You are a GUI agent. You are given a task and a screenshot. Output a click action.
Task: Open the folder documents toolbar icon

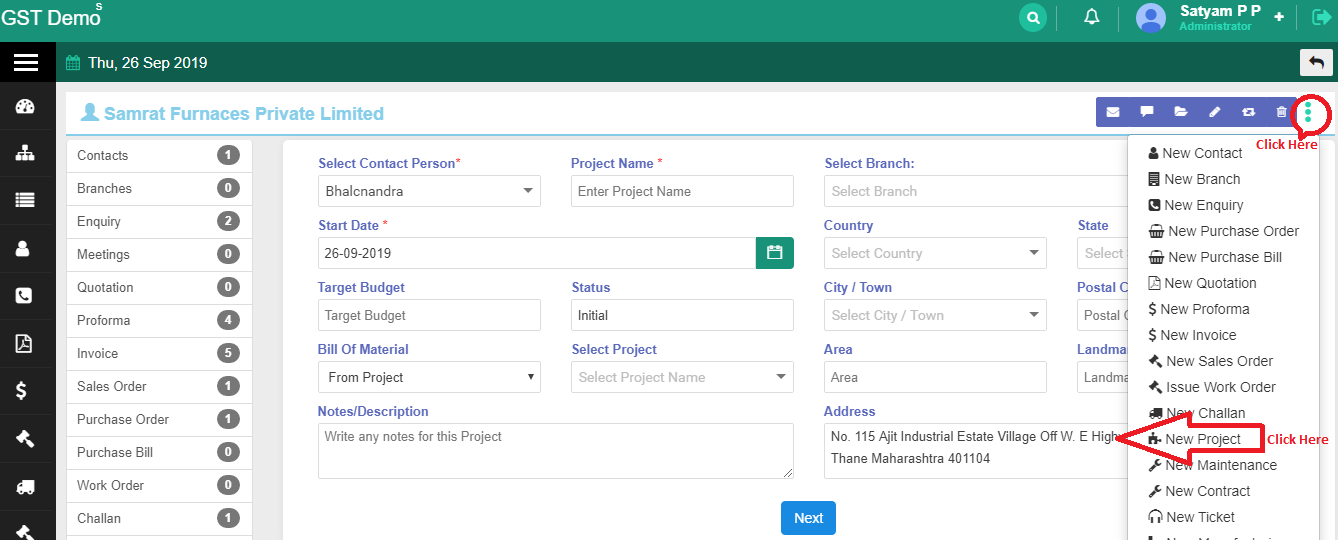(x=1181, y=112)
